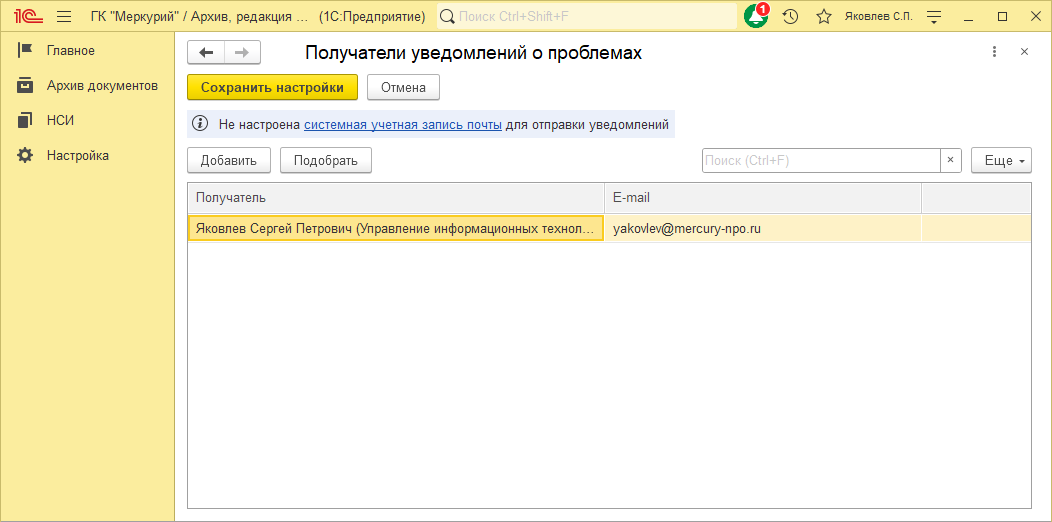Open the Настройка section
This screenshot has width=1052, height=522.
click(x=77, y=155)
